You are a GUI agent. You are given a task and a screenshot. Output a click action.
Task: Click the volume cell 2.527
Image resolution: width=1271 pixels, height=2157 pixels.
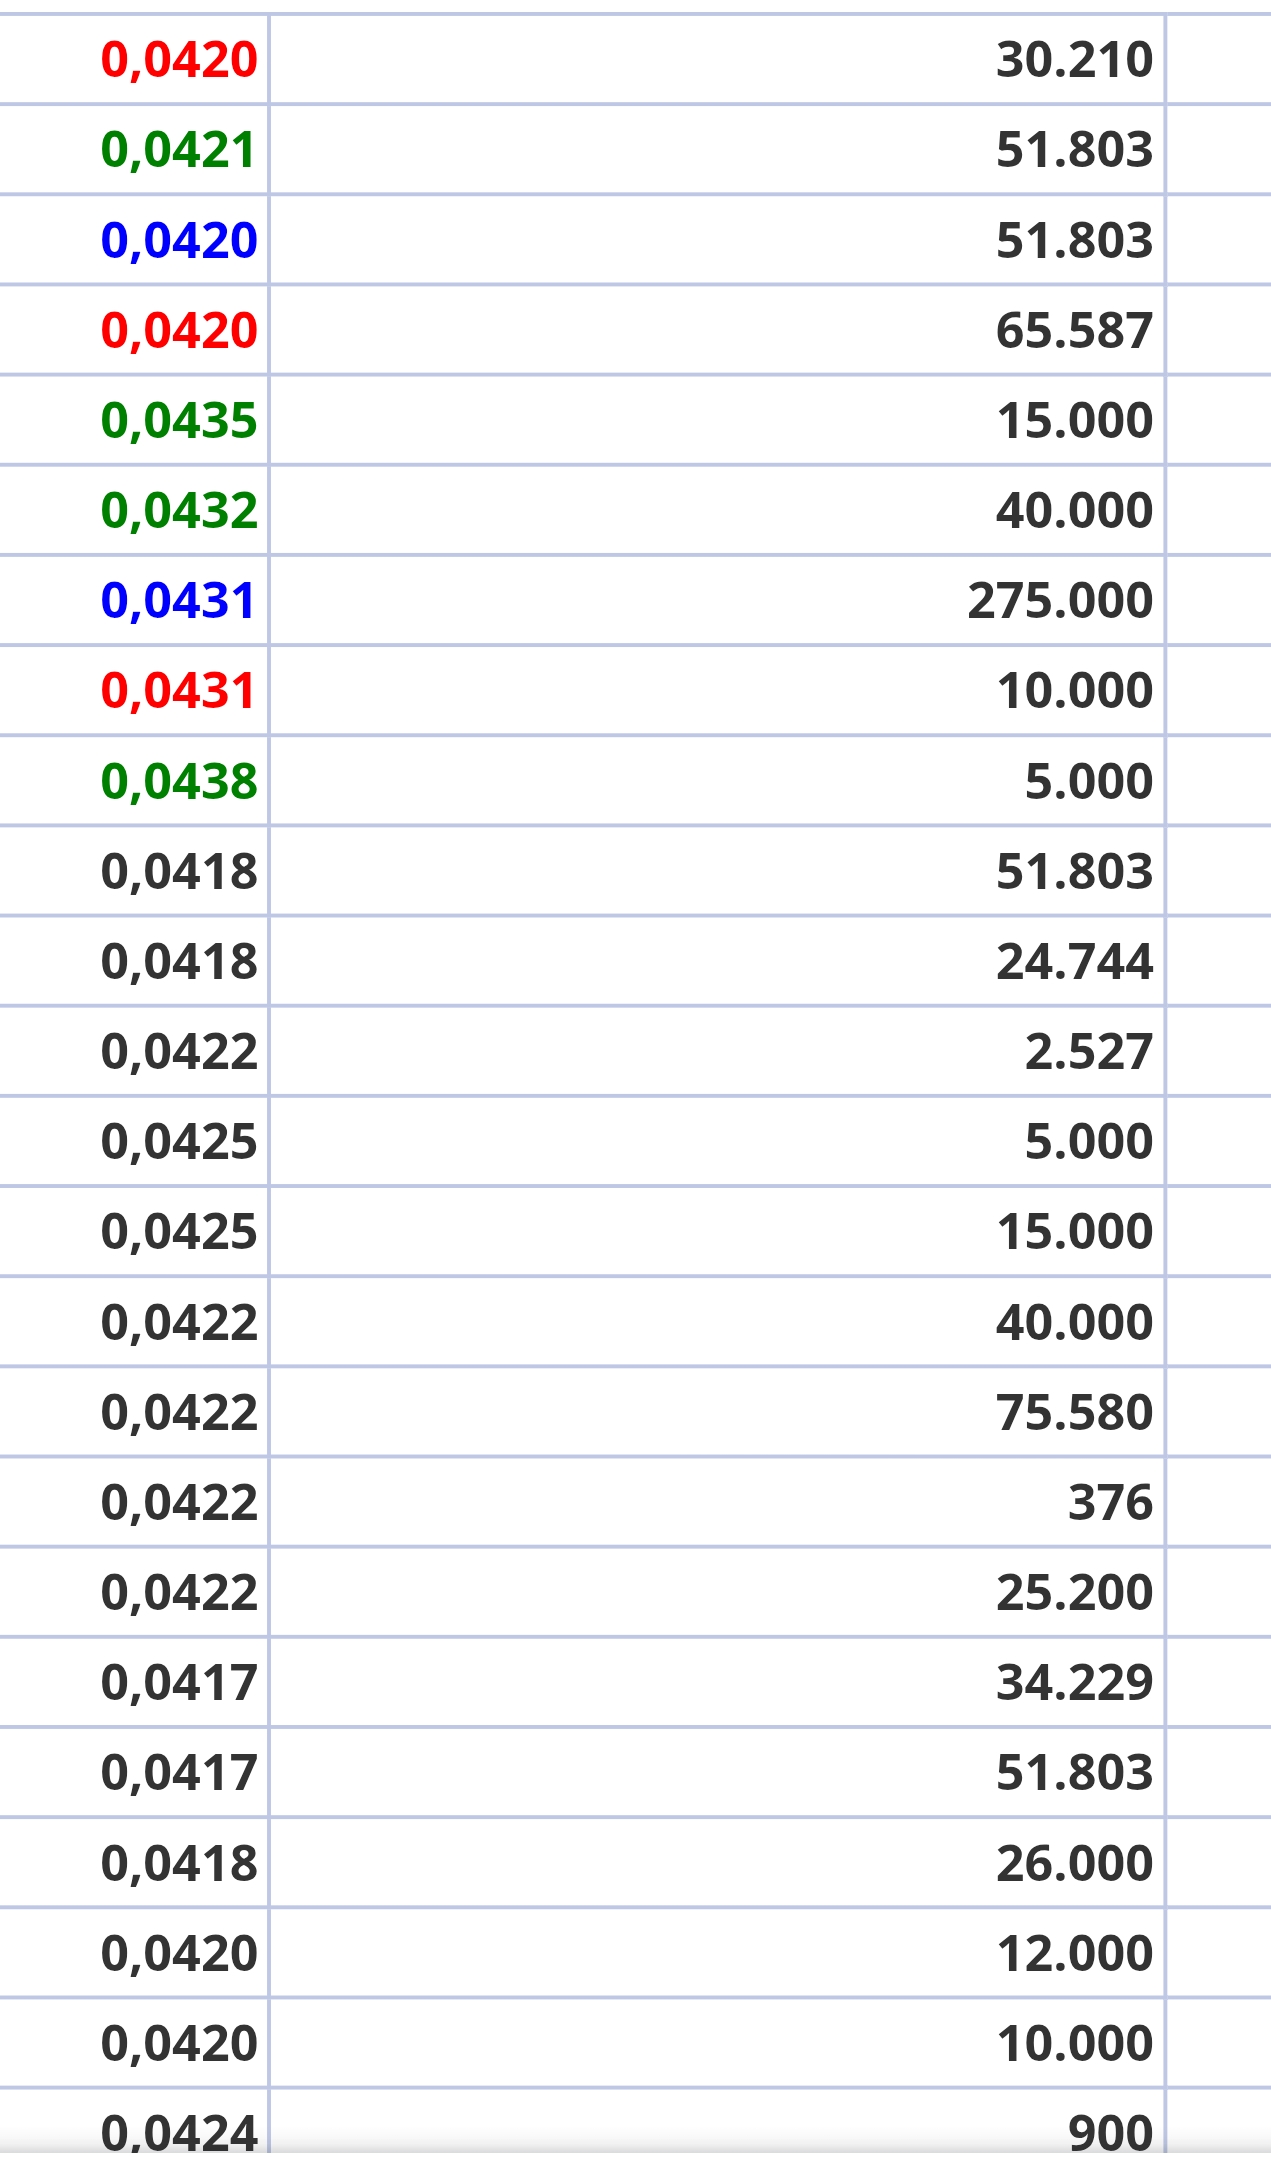[x=1088, y=1052]
